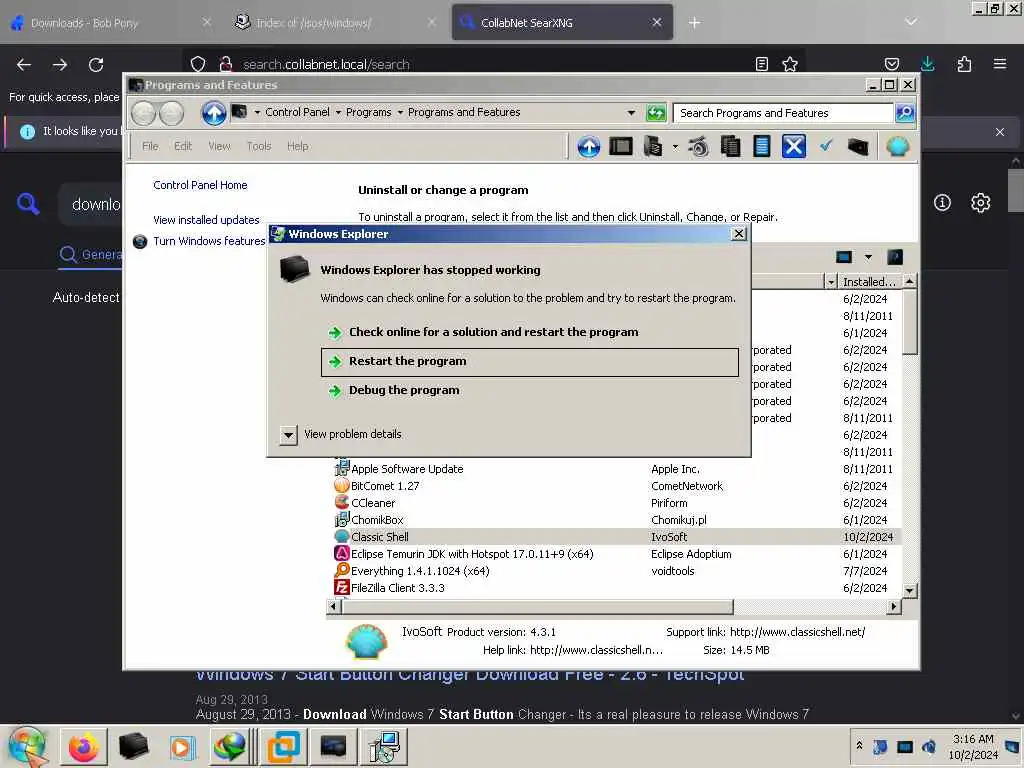Image resolution: width=1024 pixels, height=768 pixels.
Task: Expand View problem details arrow
Action: click(288, 435)
